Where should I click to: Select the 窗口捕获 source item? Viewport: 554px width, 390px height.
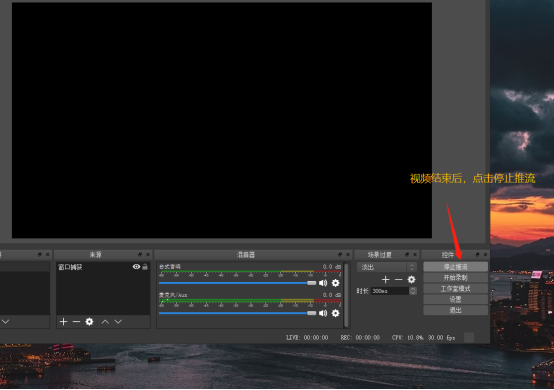pyautogui.click(x=103, y=267)
